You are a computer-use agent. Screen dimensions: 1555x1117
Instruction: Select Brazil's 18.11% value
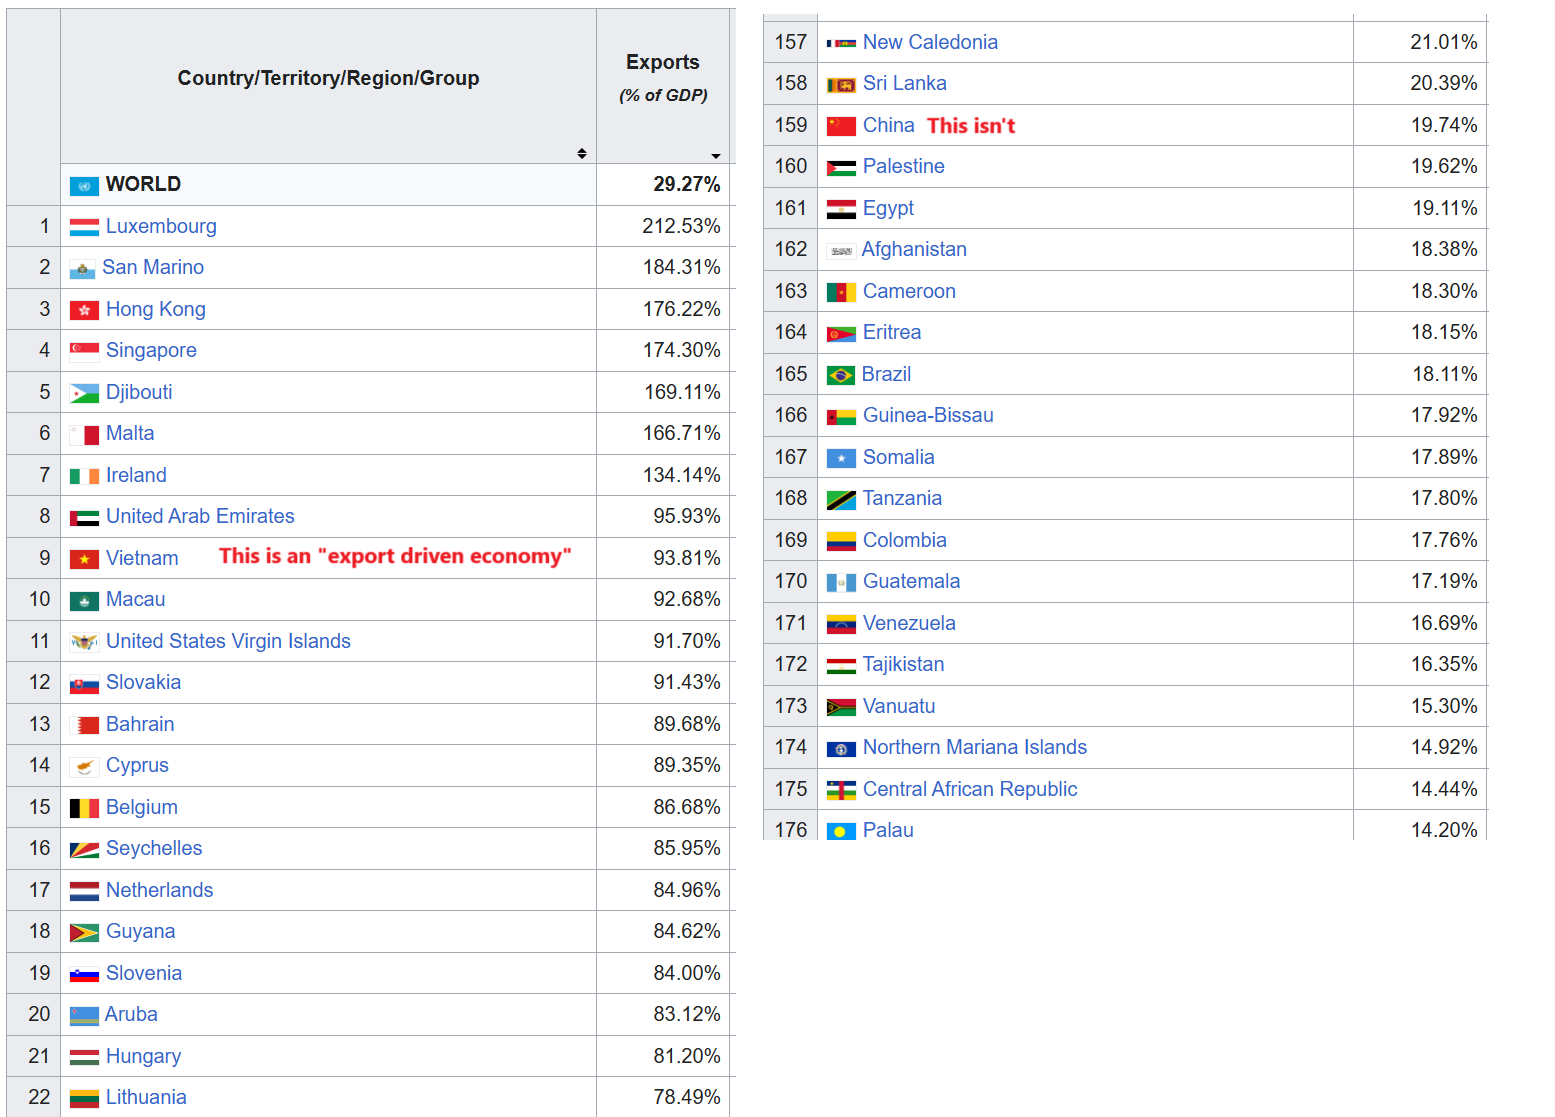[1444, 374]
